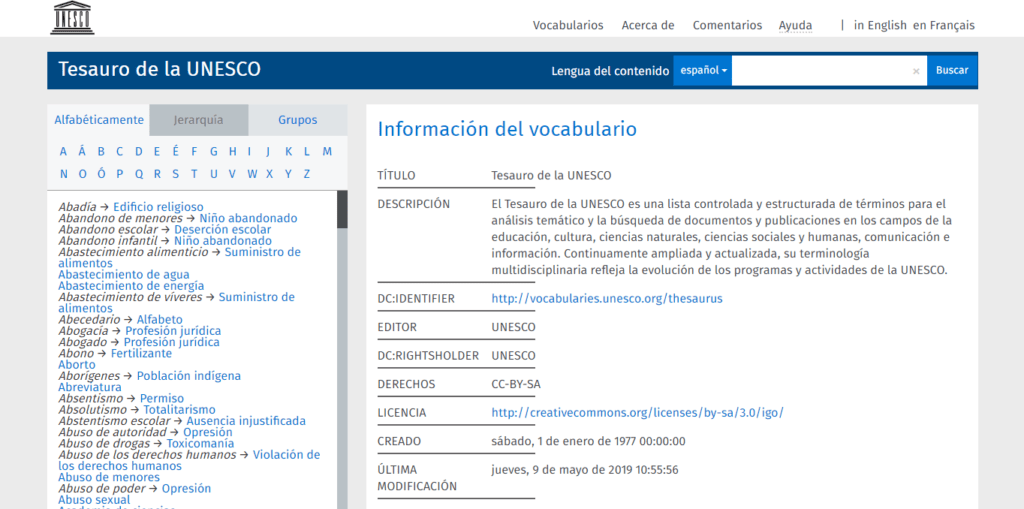Select letter S in the alphabet index

coord(175,174)
